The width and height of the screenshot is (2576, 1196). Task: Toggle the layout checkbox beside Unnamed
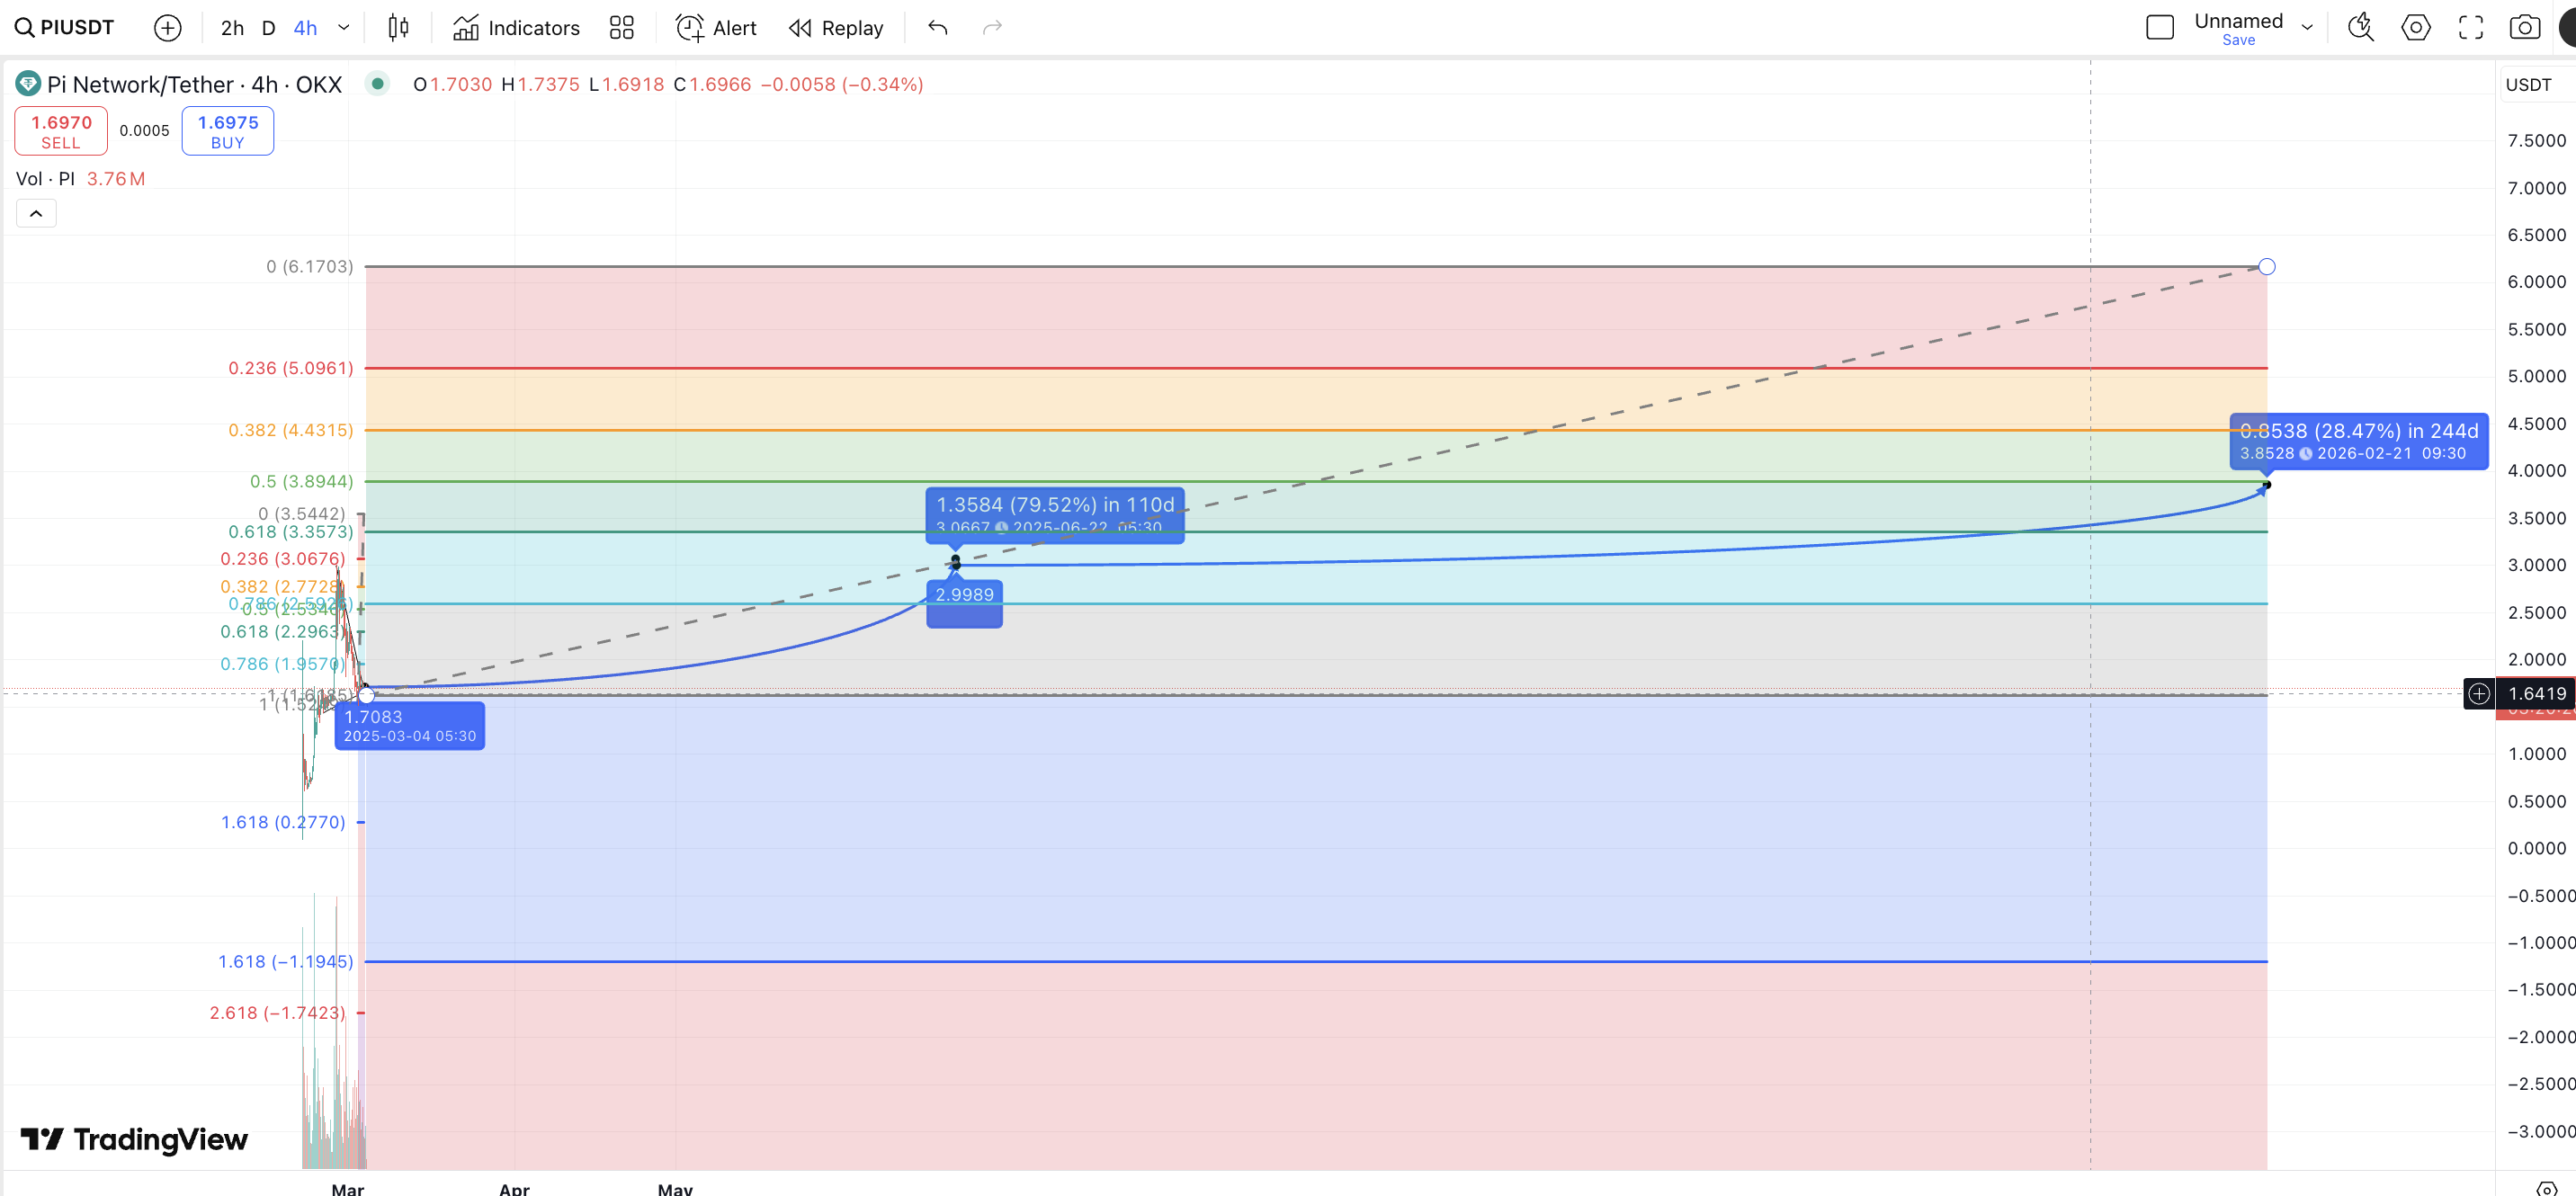(2160, 28)
